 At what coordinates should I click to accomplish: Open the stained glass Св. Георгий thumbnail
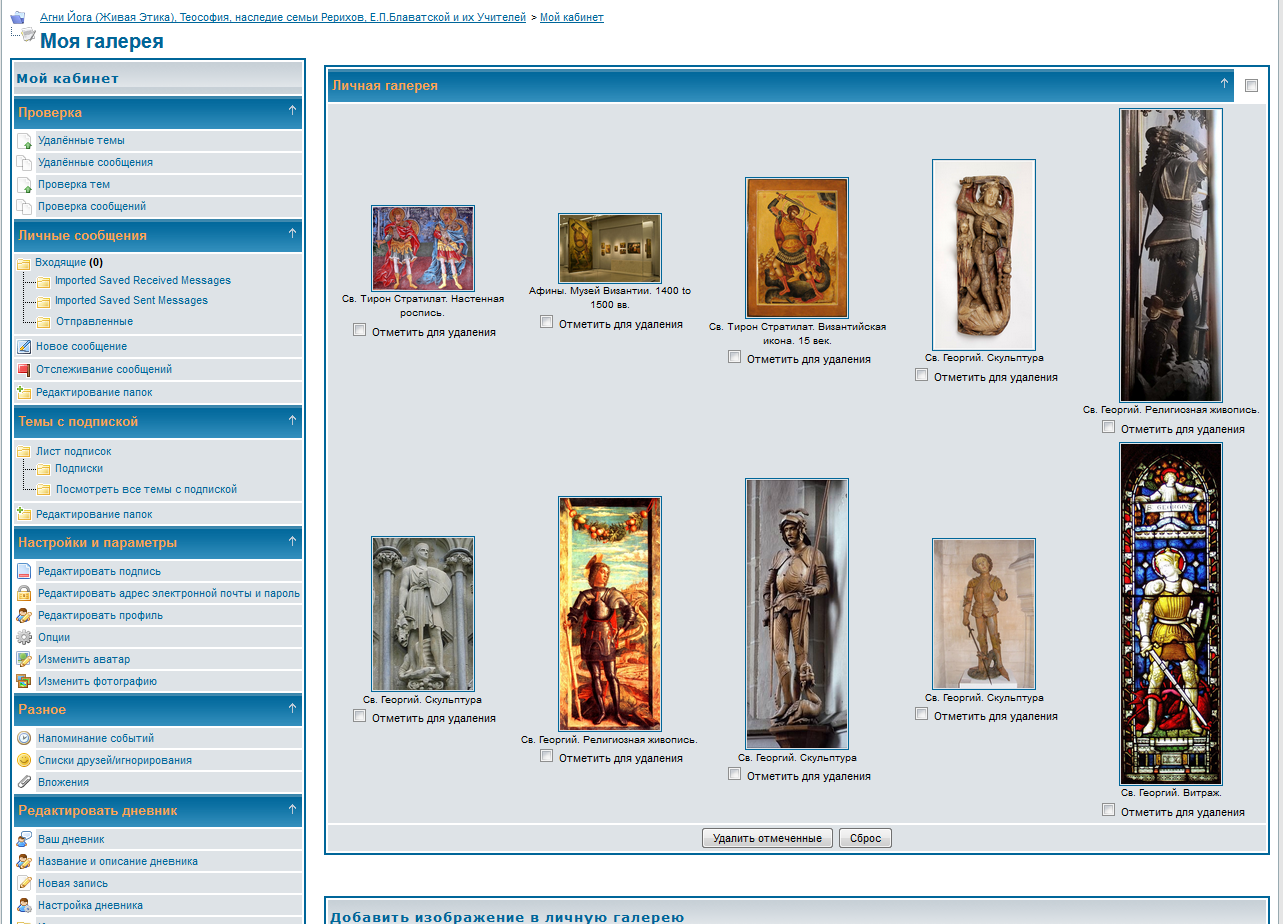[x=1170, y=614]
